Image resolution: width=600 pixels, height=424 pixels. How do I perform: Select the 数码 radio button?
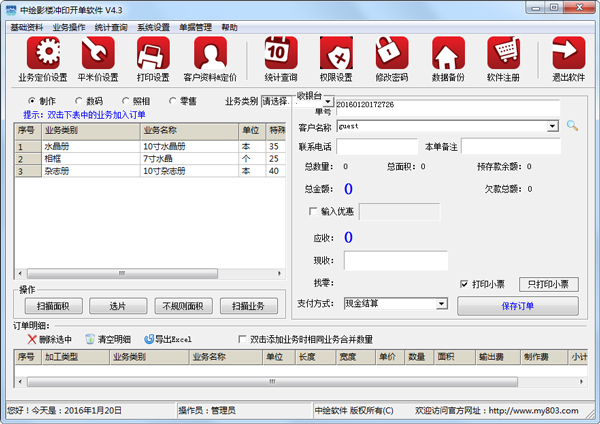tap(79, 101)
